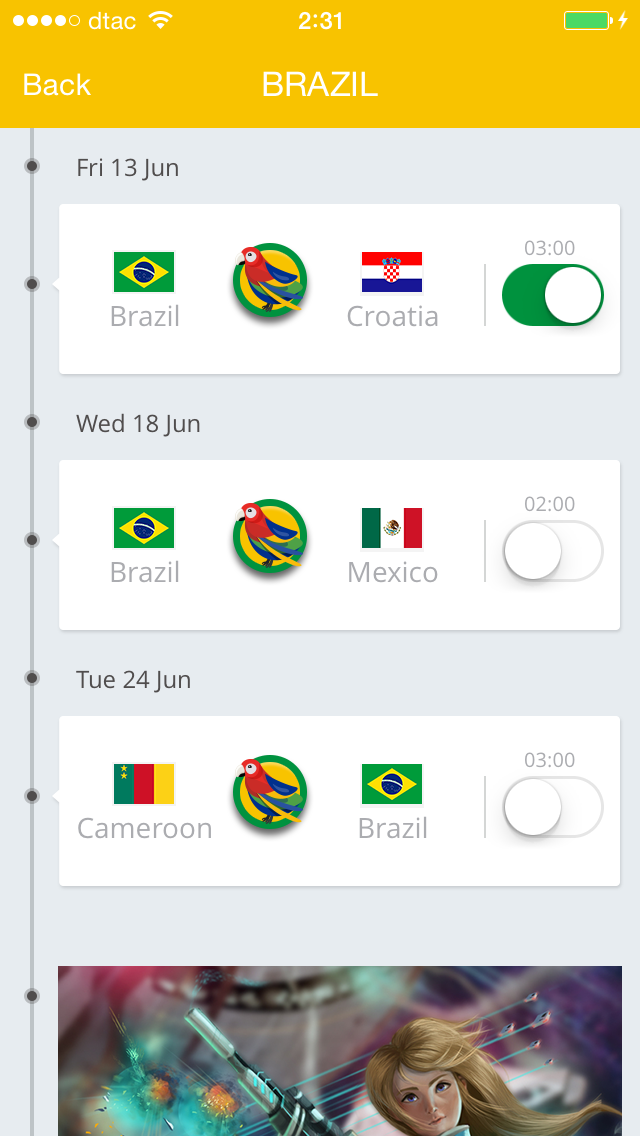Tap the Brazil flag in the Mexico match

click(x=144, y=528)
